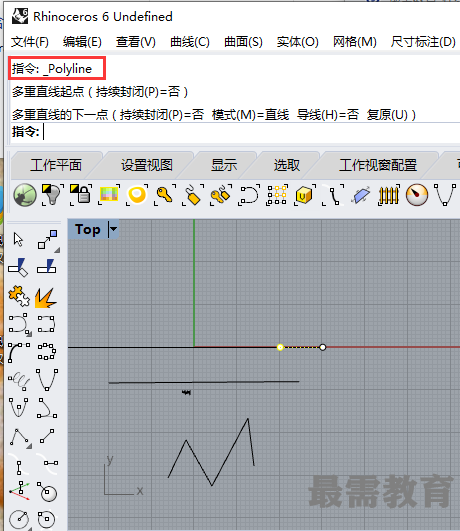Select the helix spiral curve tool
This screenshot has height=531, width=460.
19,380
